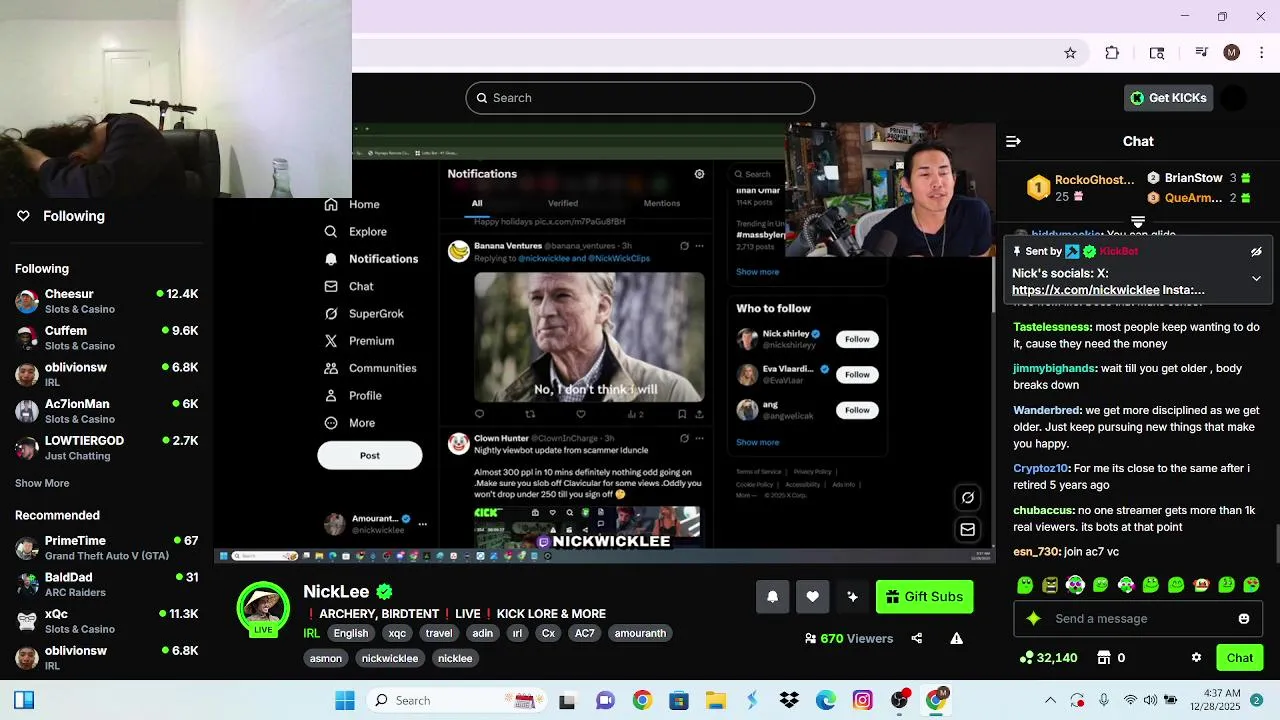Image resolution: width=1280 pixels, height=720 pixels.
Task: Open the Chrome three-dot menu
Action: (1261, 53)
